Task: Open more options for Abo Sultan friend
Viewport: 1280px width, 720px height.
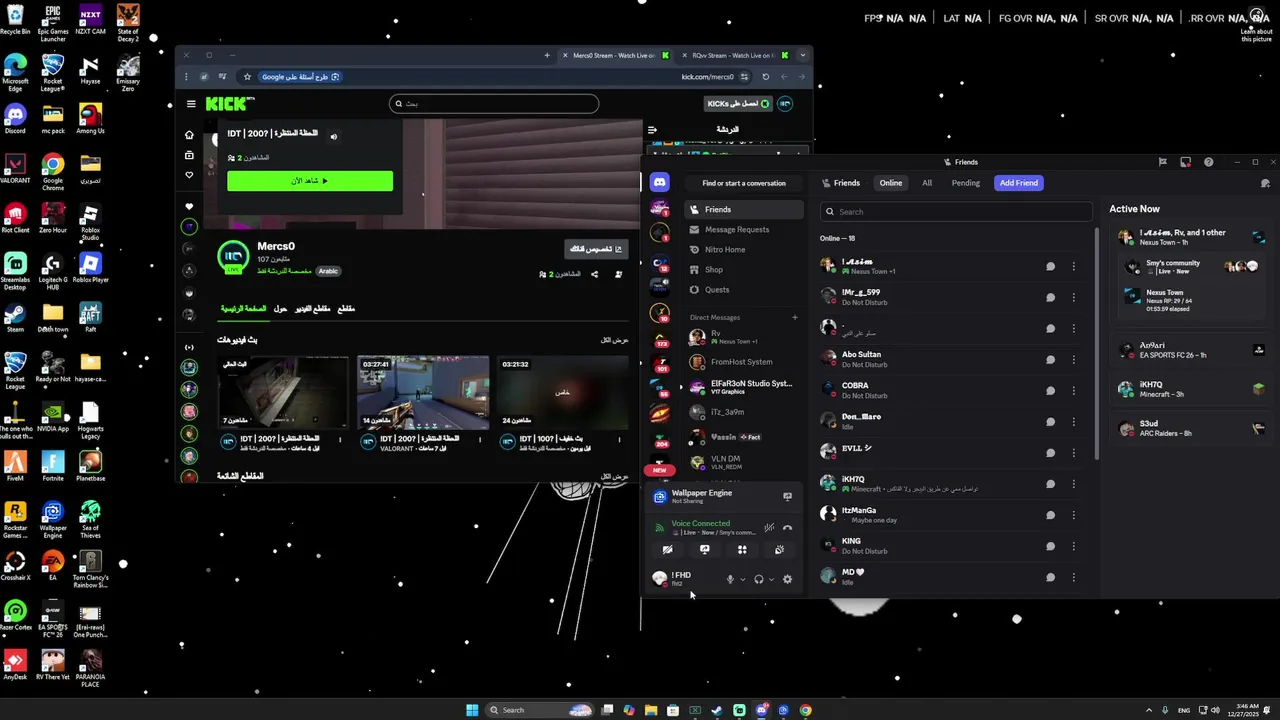Action: coord(1073,359)
